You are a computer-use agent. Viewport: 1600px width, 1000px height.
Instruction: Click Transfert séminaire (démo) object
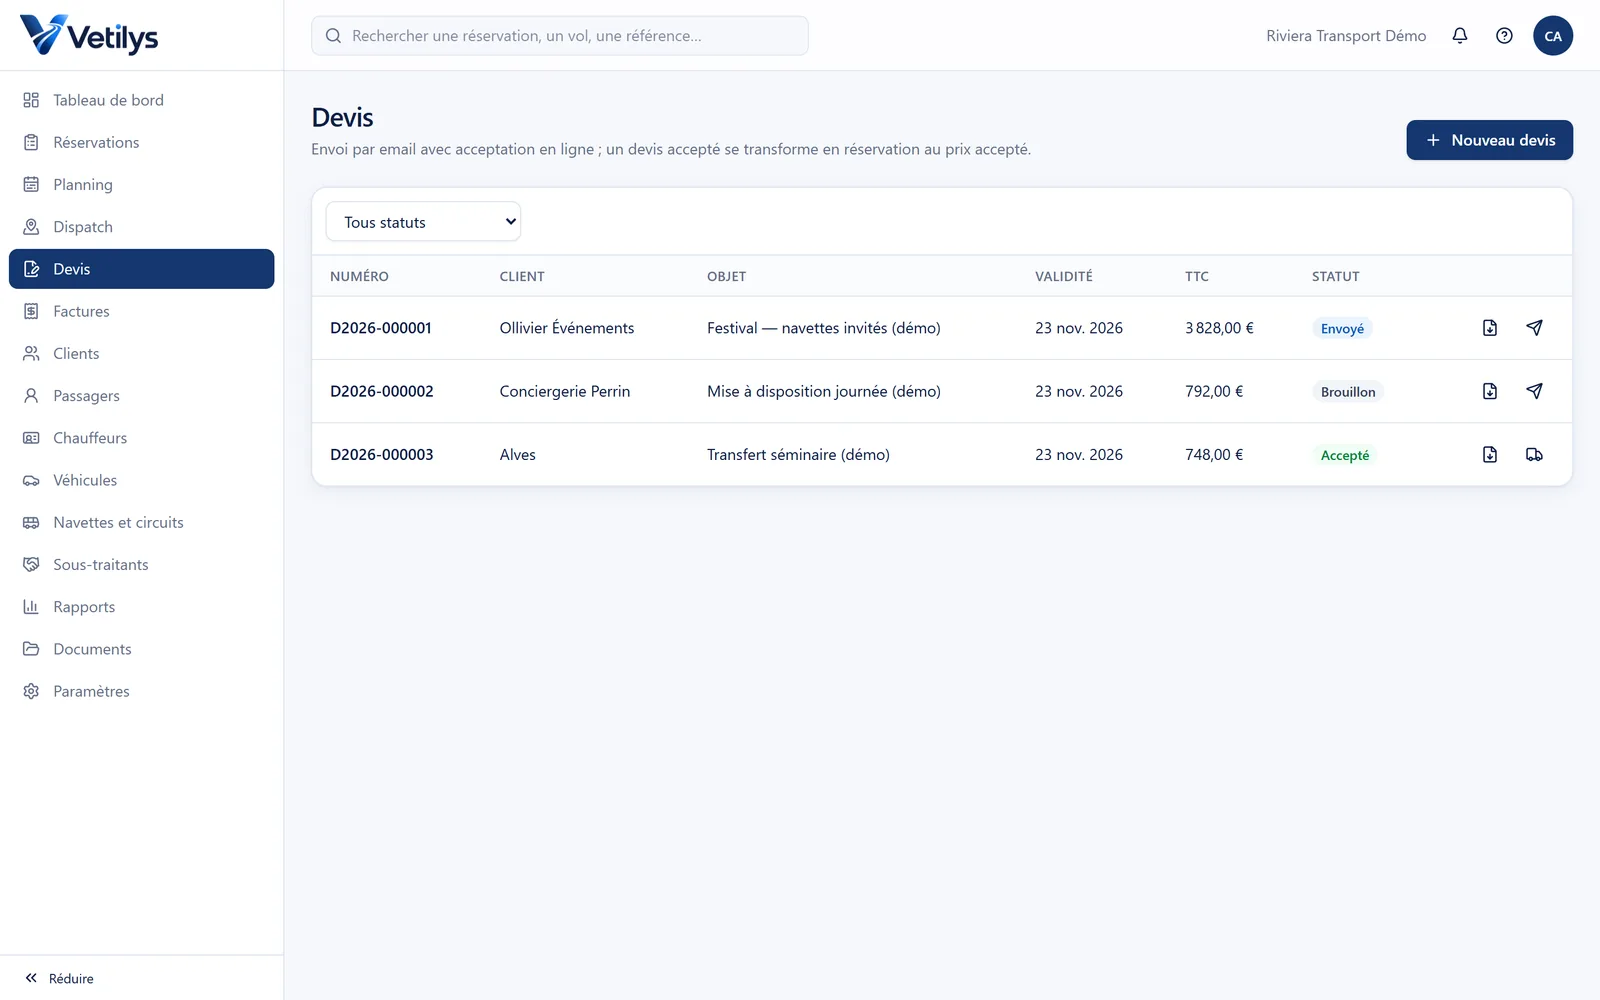click(x=798, y=454)
